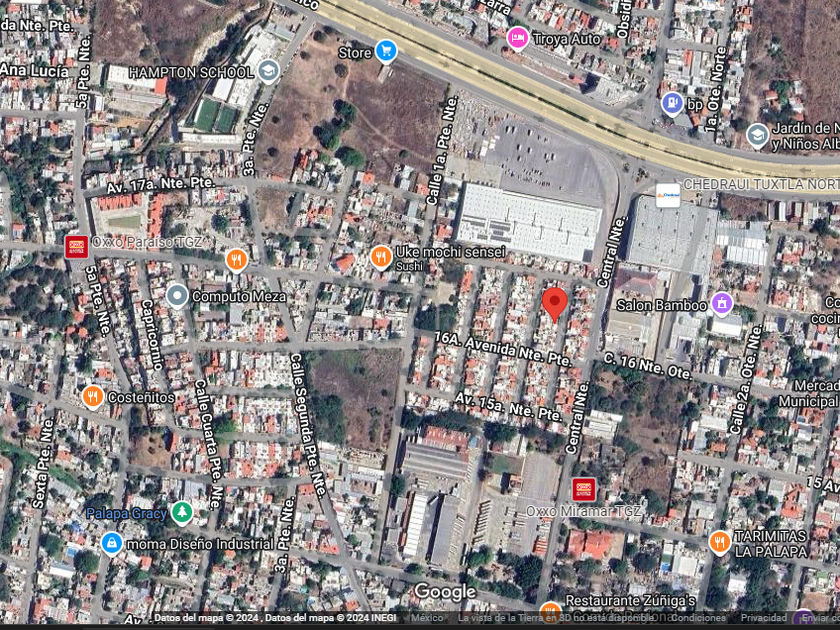Click the Costeñitos label

(141, 398)
